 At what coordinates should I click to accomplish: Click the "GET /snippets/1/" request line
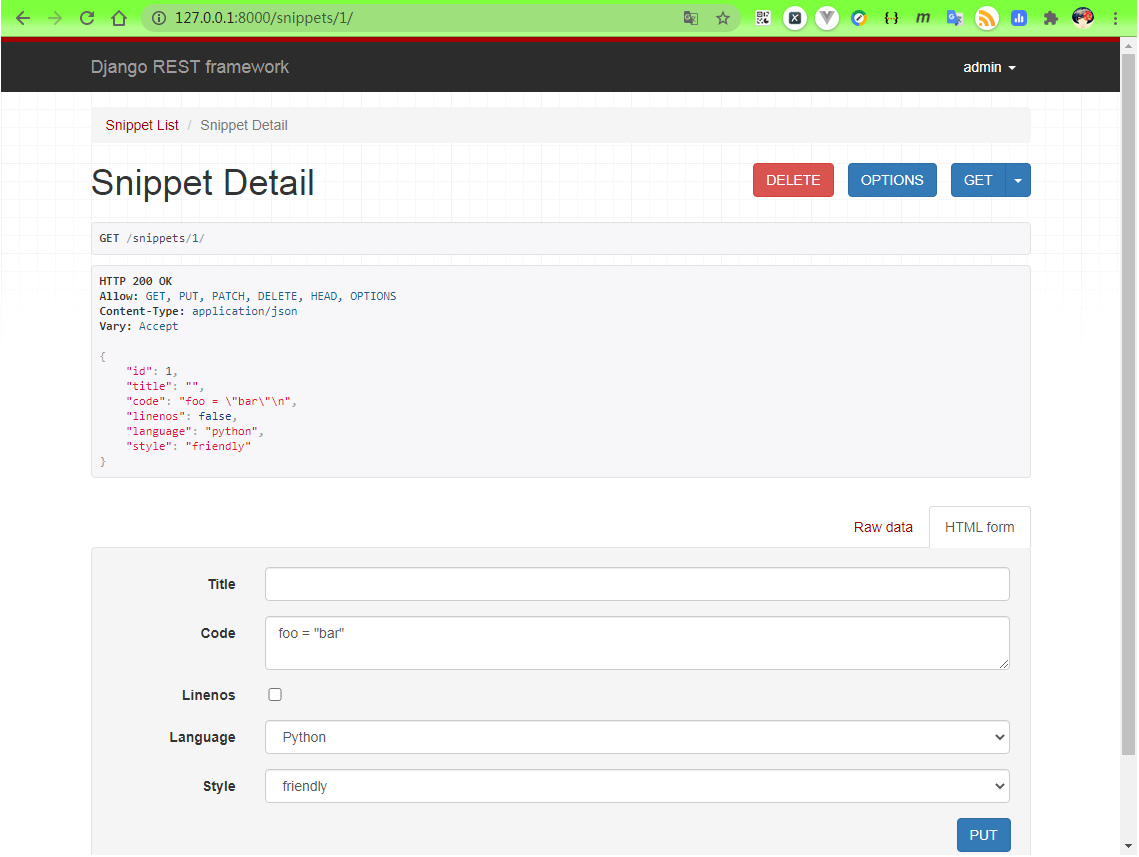point(152,238)
